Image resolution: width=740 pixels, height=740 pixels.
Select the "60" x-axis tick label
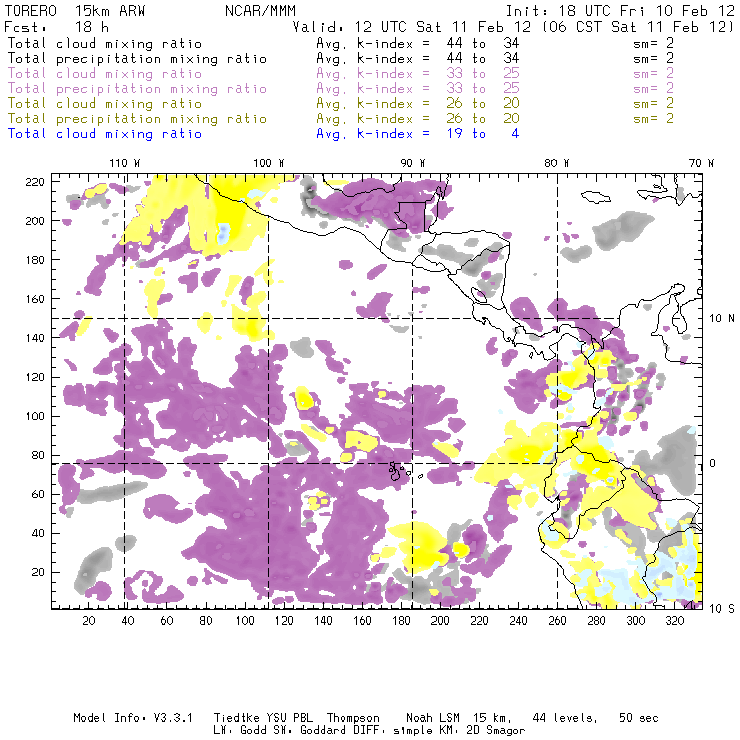click(x=167, y=621)
